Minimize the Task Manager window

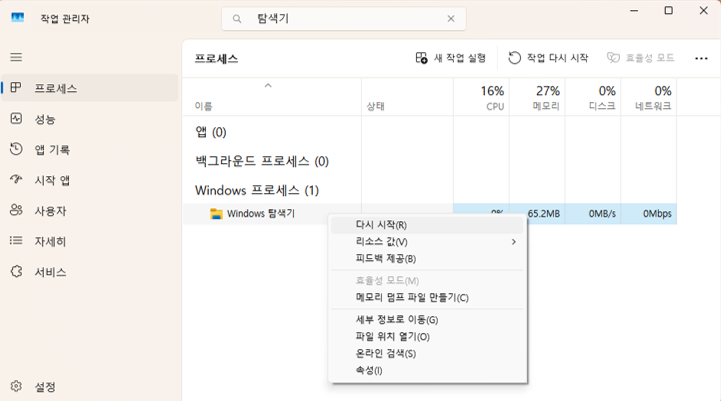(634, 10)
